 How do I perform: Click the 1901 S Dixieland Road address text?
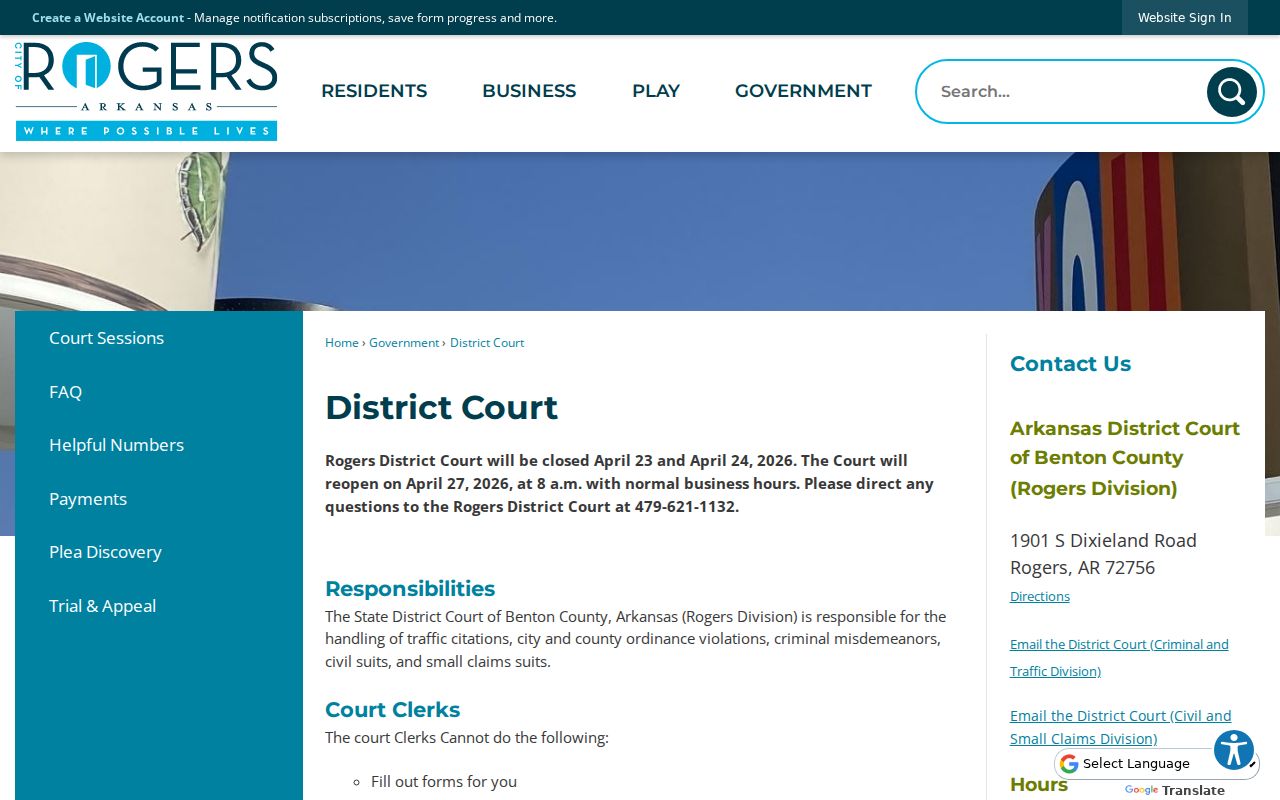click(1103, 540)
